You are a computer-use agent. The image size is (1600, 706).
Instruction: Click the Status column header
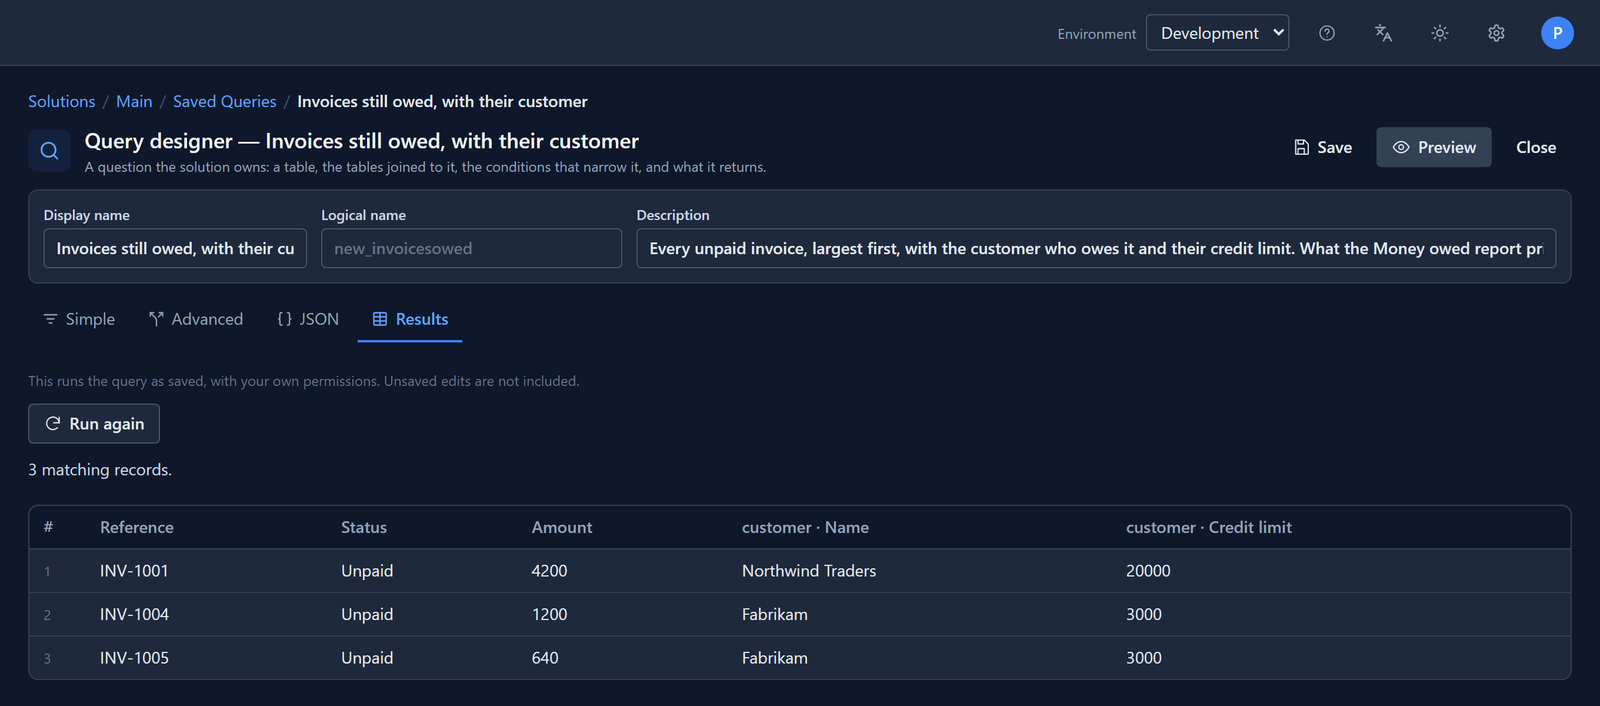tap(364, 527)
